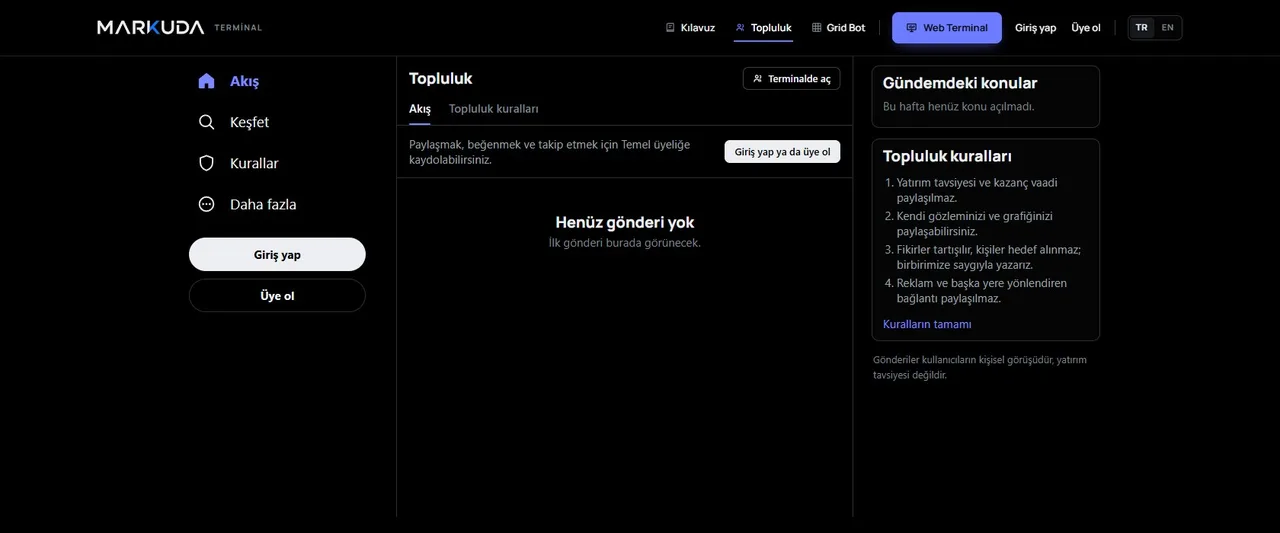Click 'Bu hafta henüz konu açılmadı.' text

point(958,106)
